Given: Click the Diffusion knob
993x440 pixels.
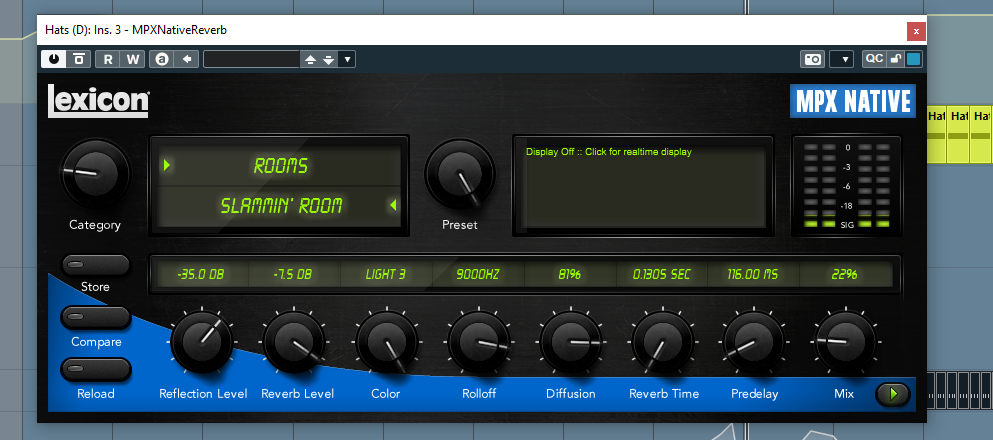Looking at the screenshot, I should (571, 341).
